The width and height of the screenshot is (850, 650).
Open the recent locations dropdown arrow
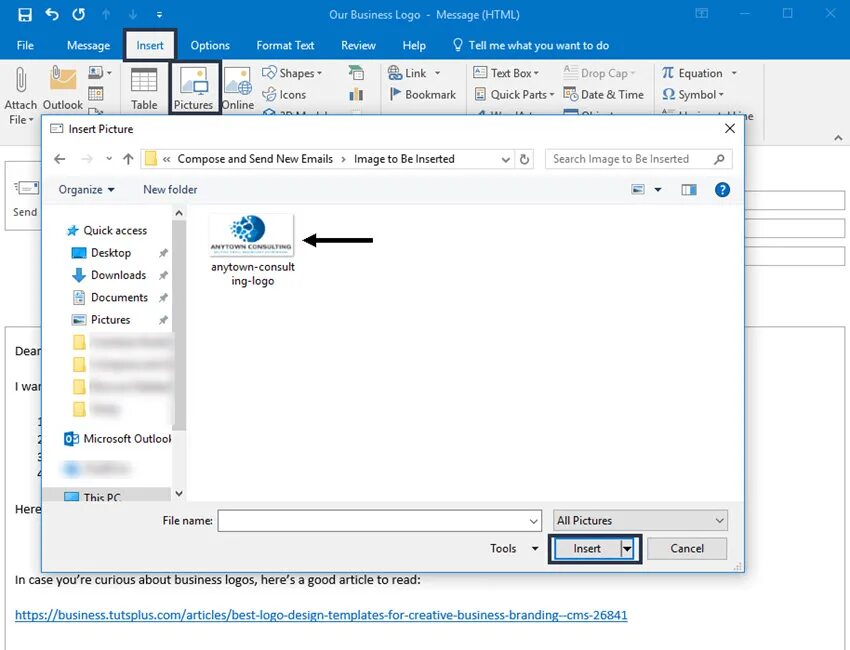click(x=109, y=159)
